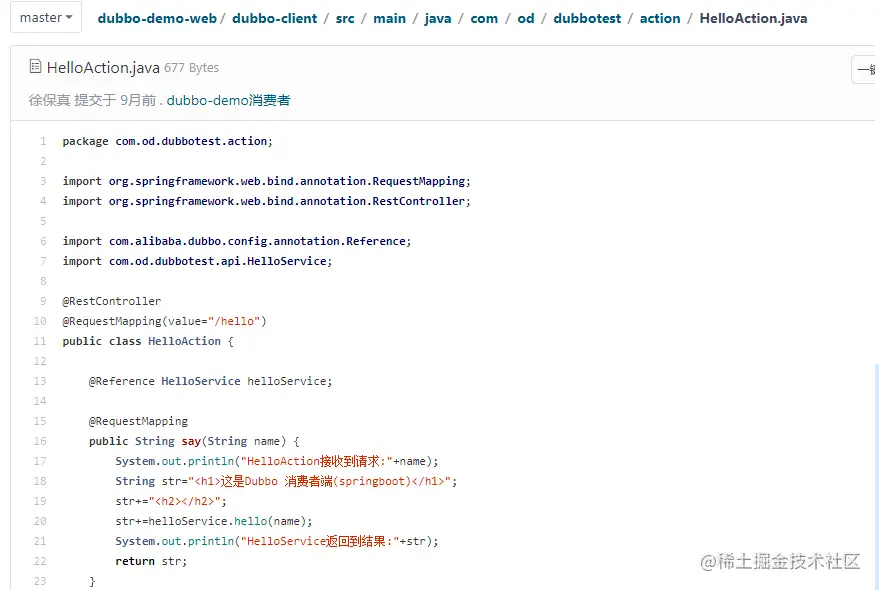879x590 pixels.
Task: Click the RequestMapping import line
Action: click(266, 181)
